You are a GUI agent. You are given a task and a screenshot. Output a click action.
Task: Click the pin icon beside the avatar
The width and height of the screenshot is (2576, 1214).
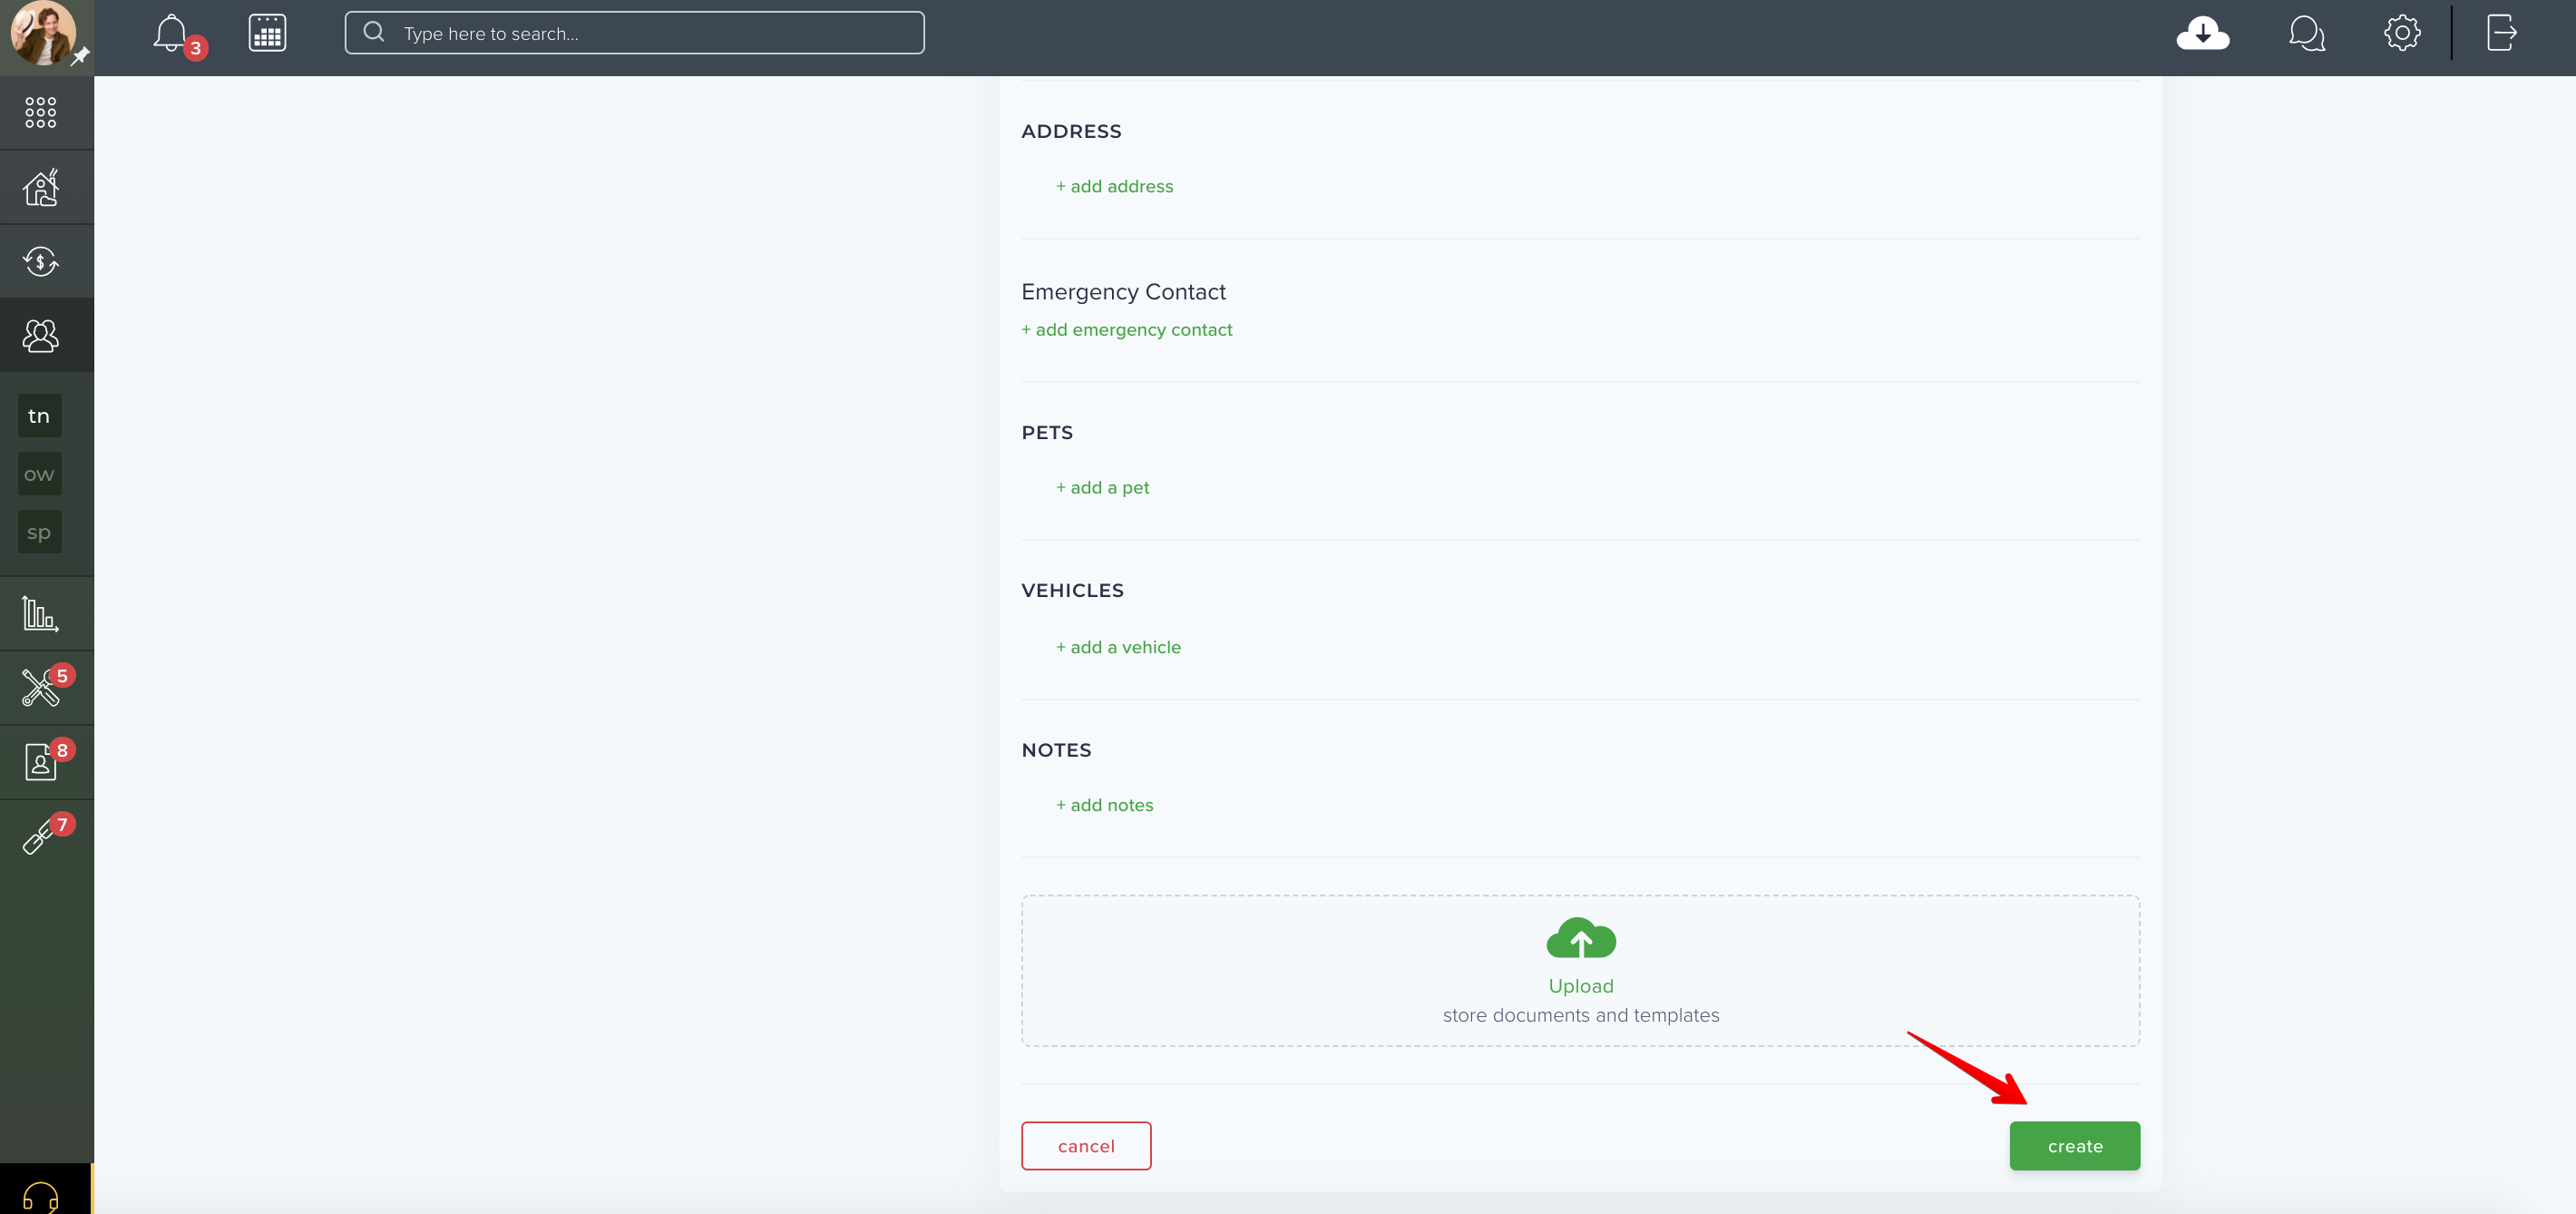[x=81, y=56]
